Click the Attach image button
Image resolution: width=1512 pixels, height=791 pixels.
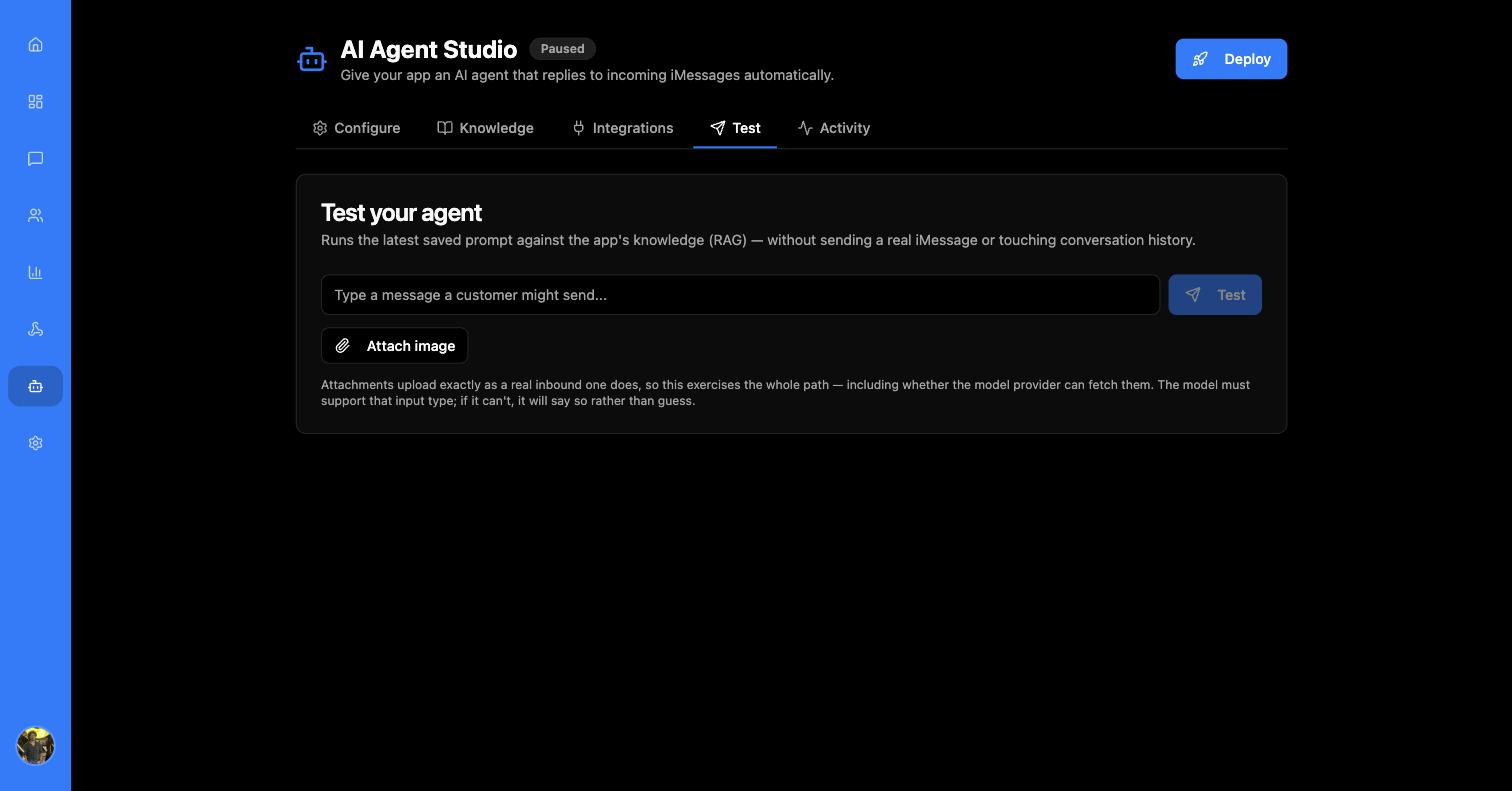point(394,346)
